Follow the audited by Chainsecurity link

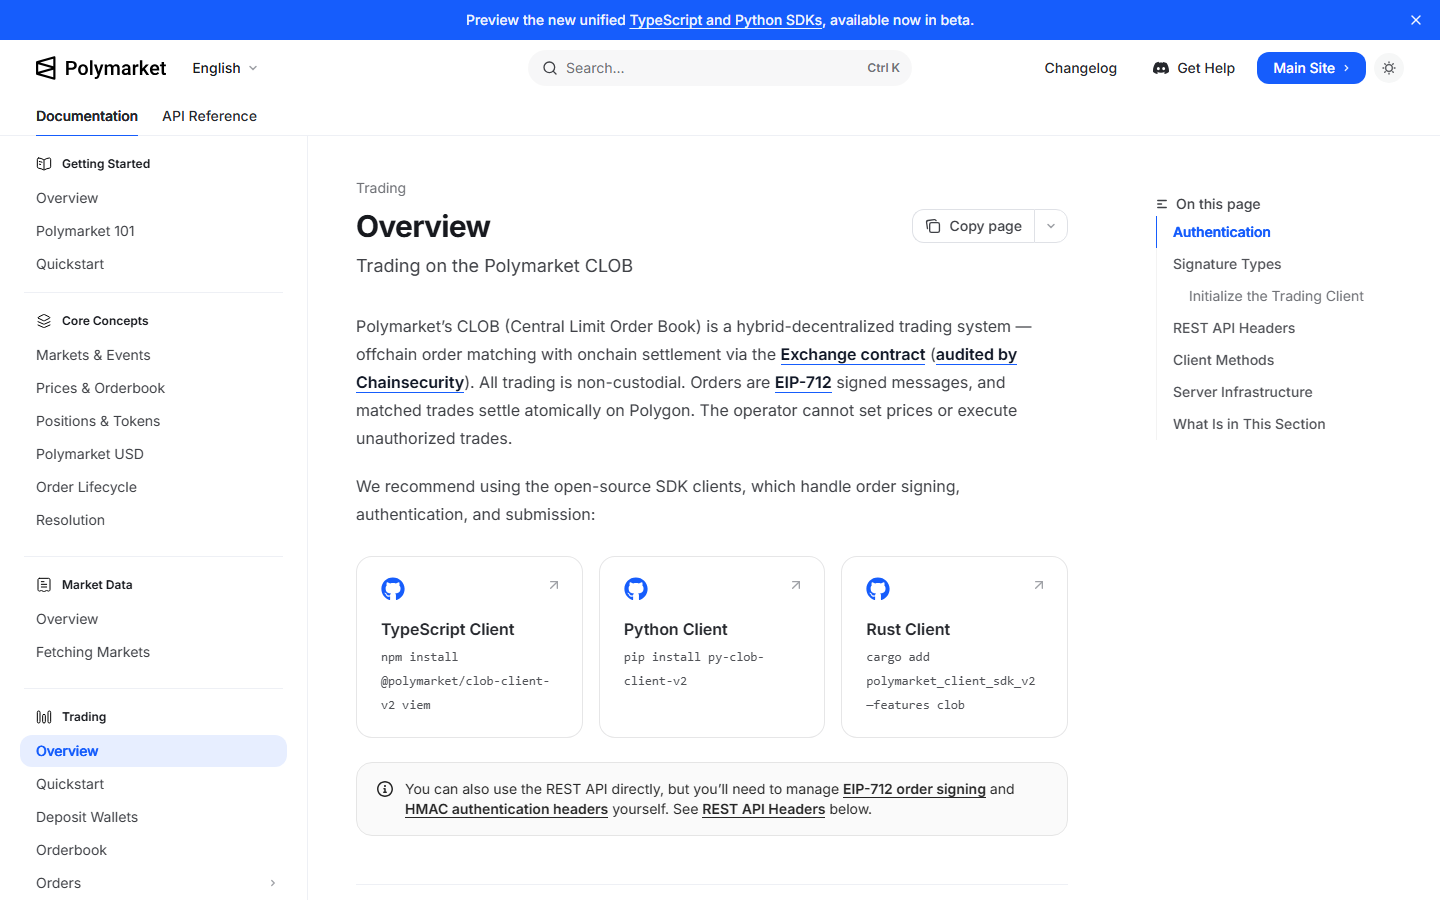[976, 354]
